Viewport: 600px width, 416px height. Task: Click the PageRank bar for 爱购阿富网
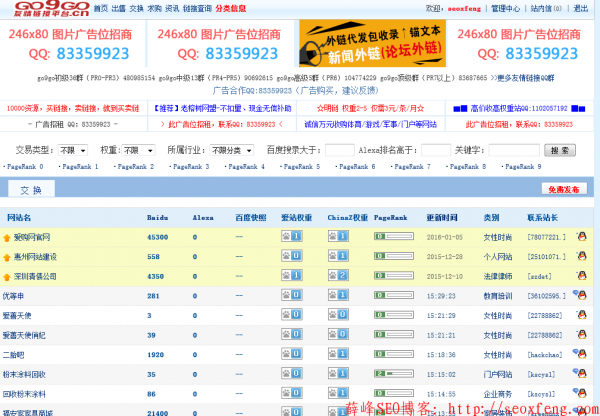point(393,237)
